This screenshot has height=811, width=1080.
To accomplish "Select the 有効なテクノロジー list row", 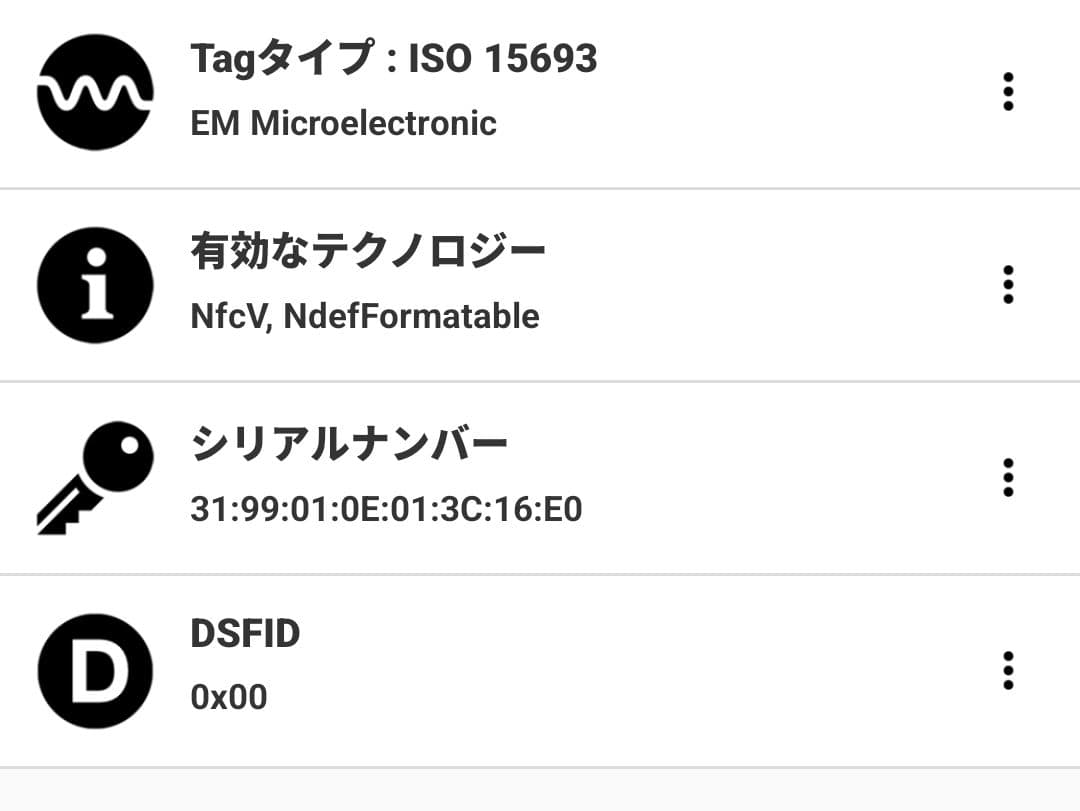I will click(500, 284).
